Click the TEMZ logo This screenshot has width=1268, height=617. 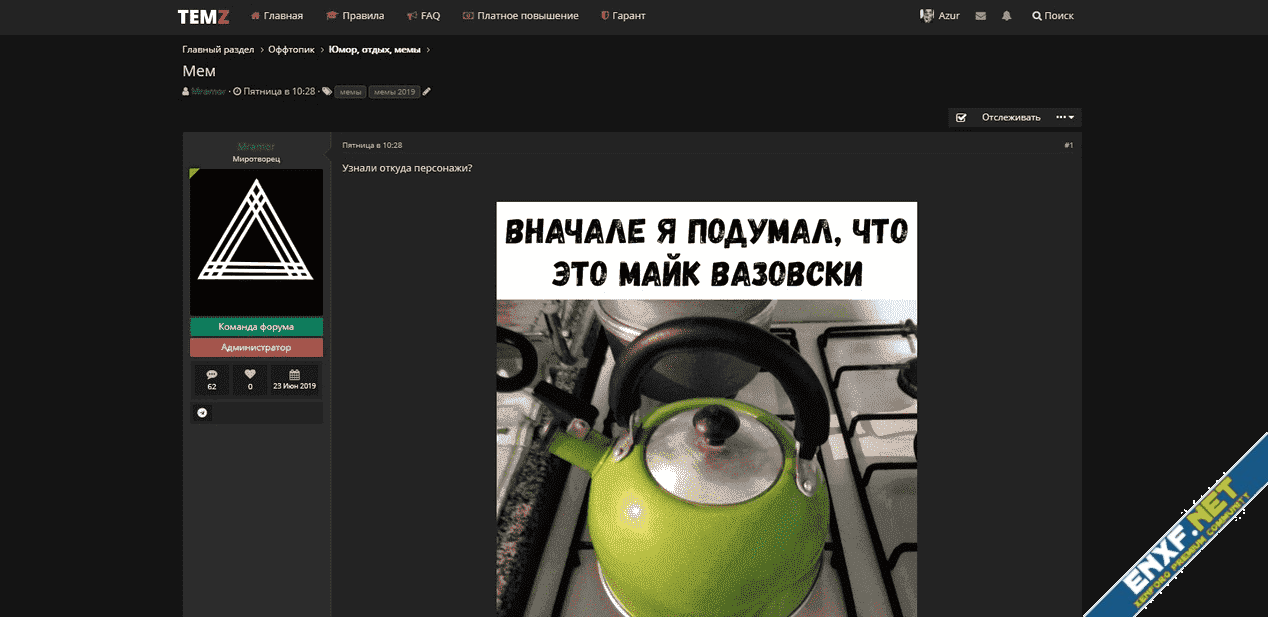[x=203, y=16]
